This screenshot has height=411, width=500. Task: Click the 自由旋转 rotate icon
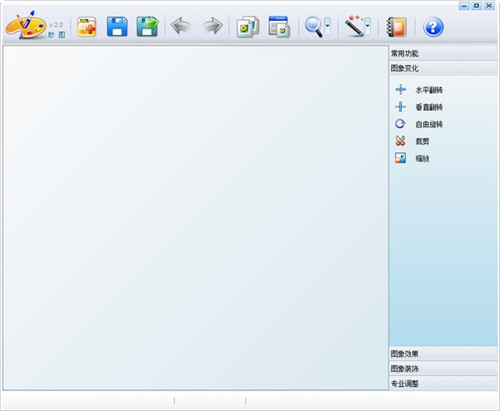[x=400, y=124]
